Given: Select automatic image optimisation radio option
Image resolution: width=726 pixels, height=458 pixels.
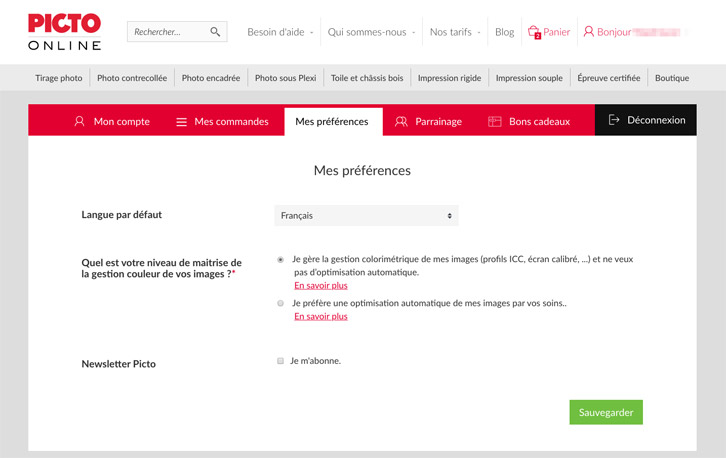Looking at the screenshot, I should tap(280, 303).
